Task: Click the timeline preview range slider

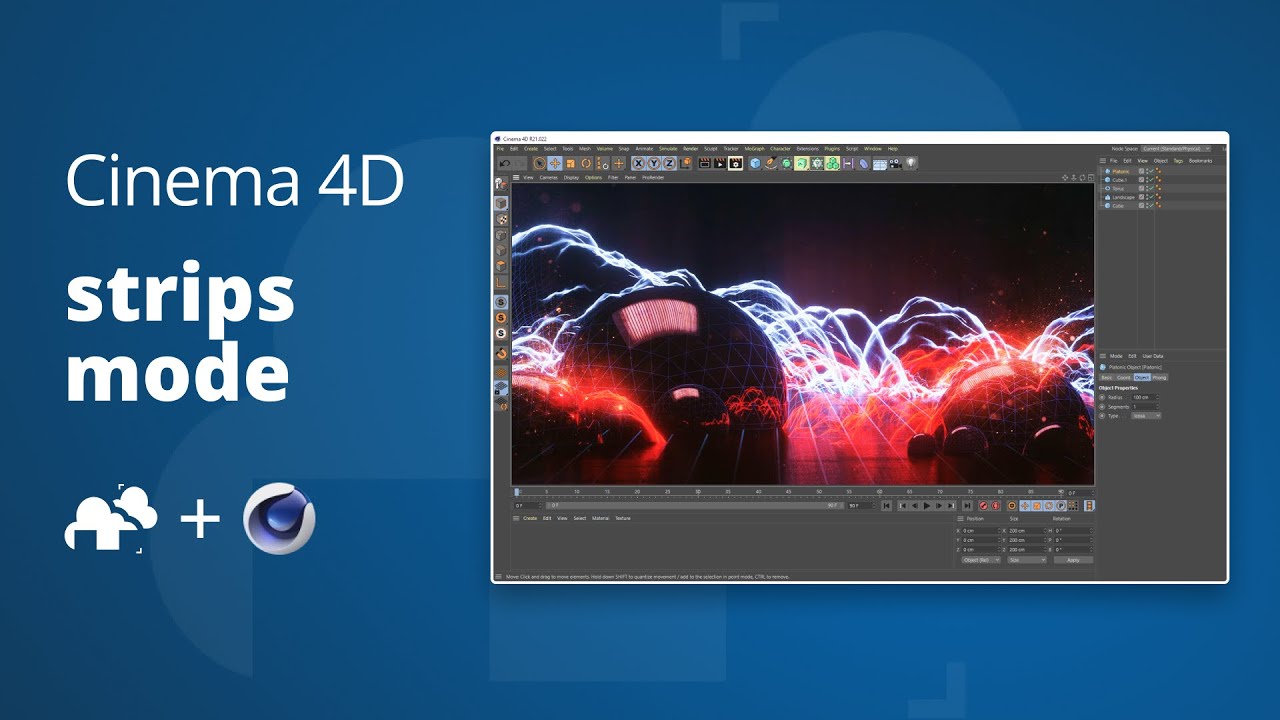Action: coord(695,506)
